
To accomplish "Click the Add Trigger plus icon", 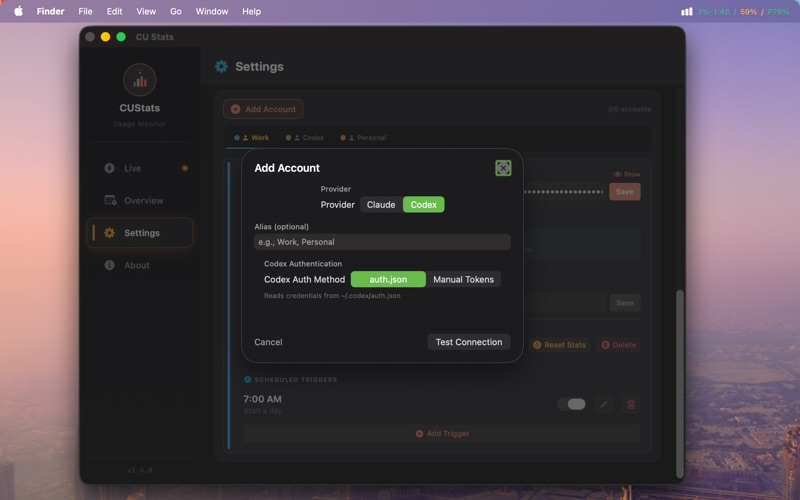I will click(419, 434).
